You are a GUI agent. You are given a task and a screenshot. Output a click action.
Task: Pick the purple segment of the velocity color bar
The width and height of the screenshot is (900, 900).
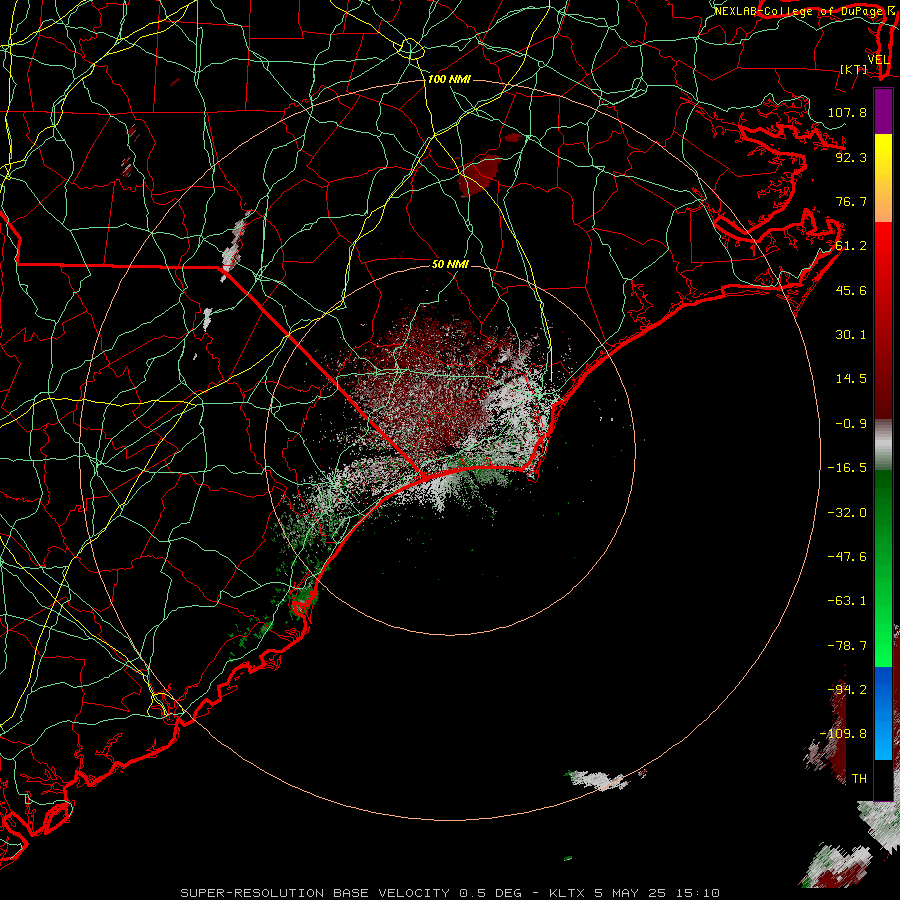pos(883,111)
